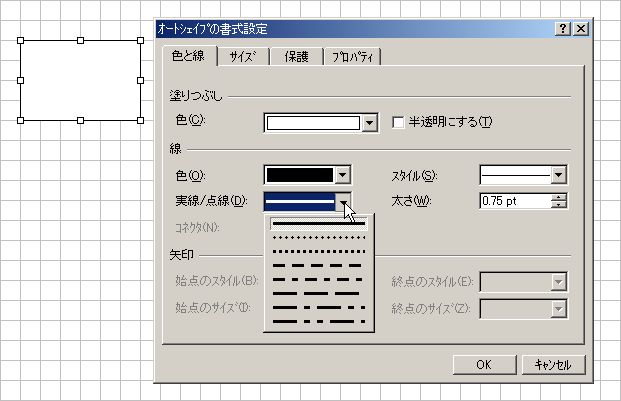
Task: Click the 実線/点線(D) label
Action: pyautogui.click(x=211, y=201)
